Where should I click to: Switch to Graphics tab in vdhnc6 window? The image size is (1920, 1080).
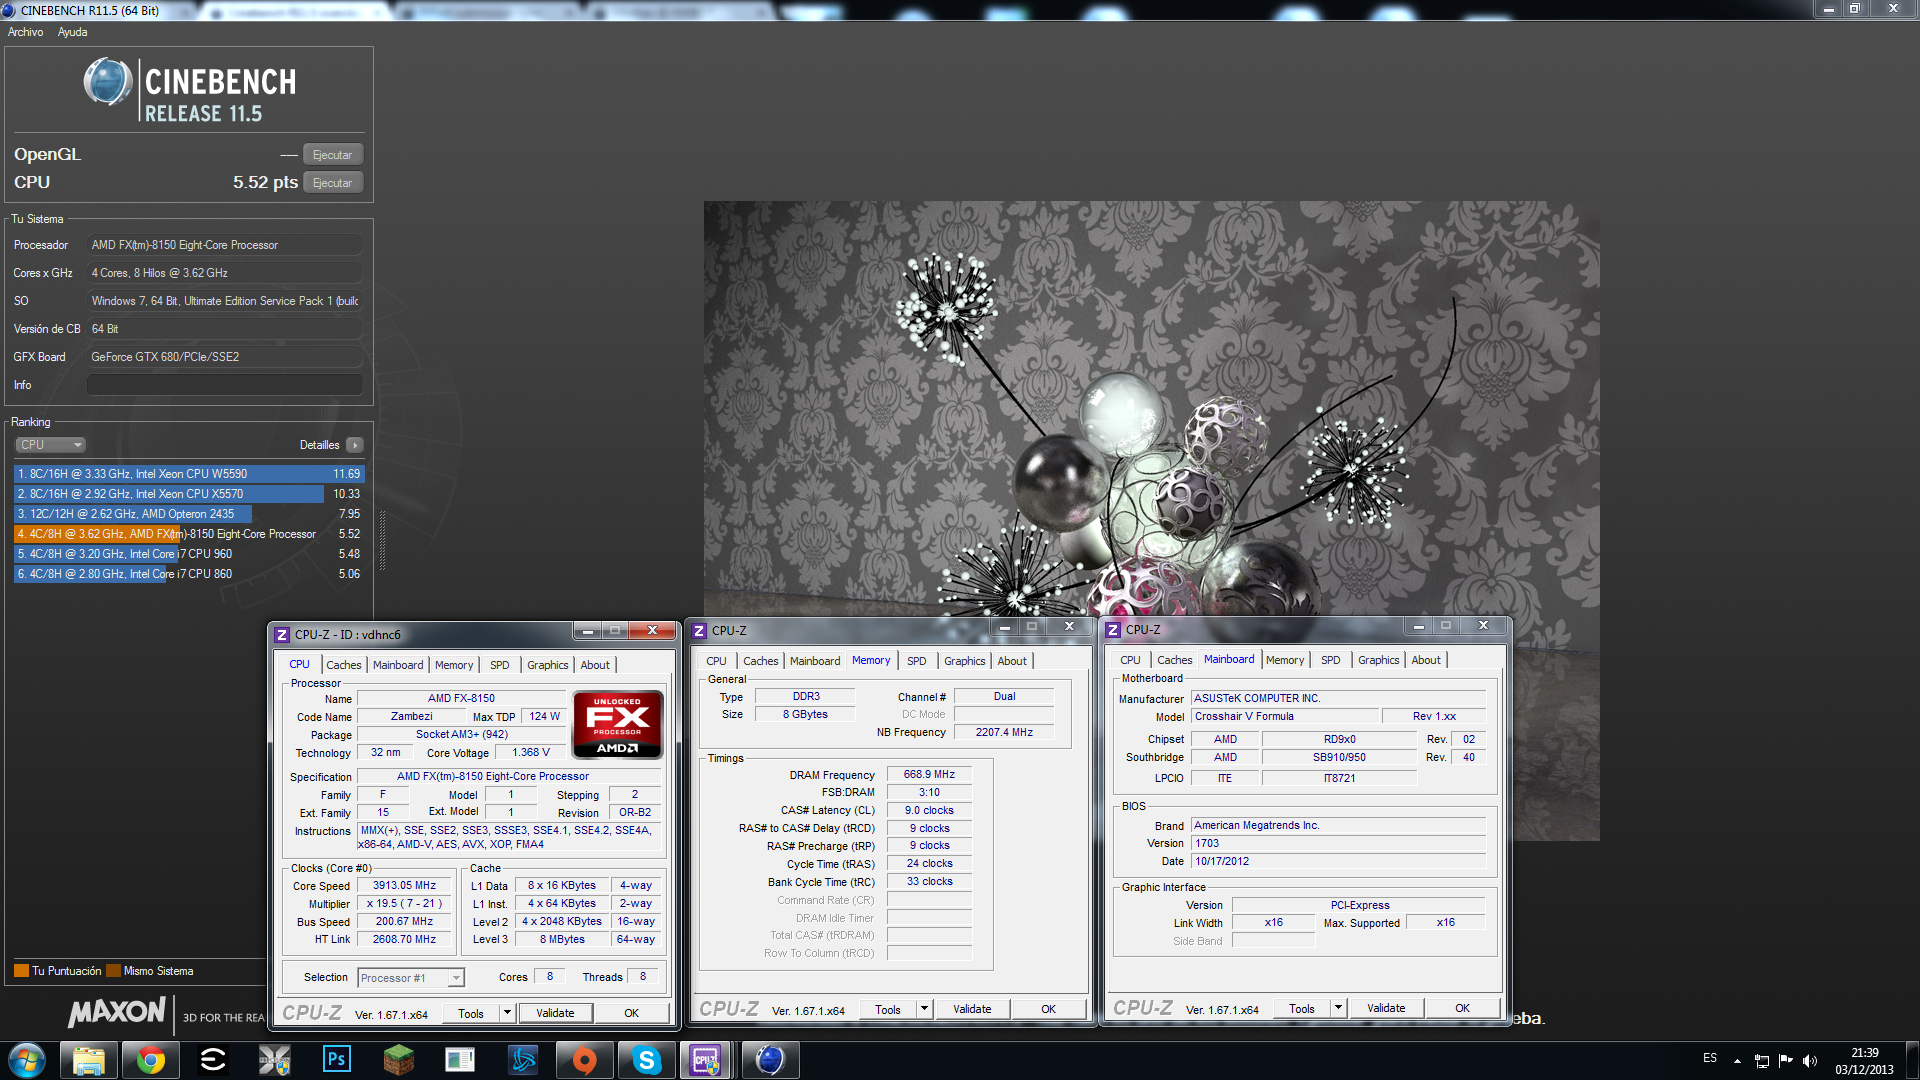(x=548, y=665)
